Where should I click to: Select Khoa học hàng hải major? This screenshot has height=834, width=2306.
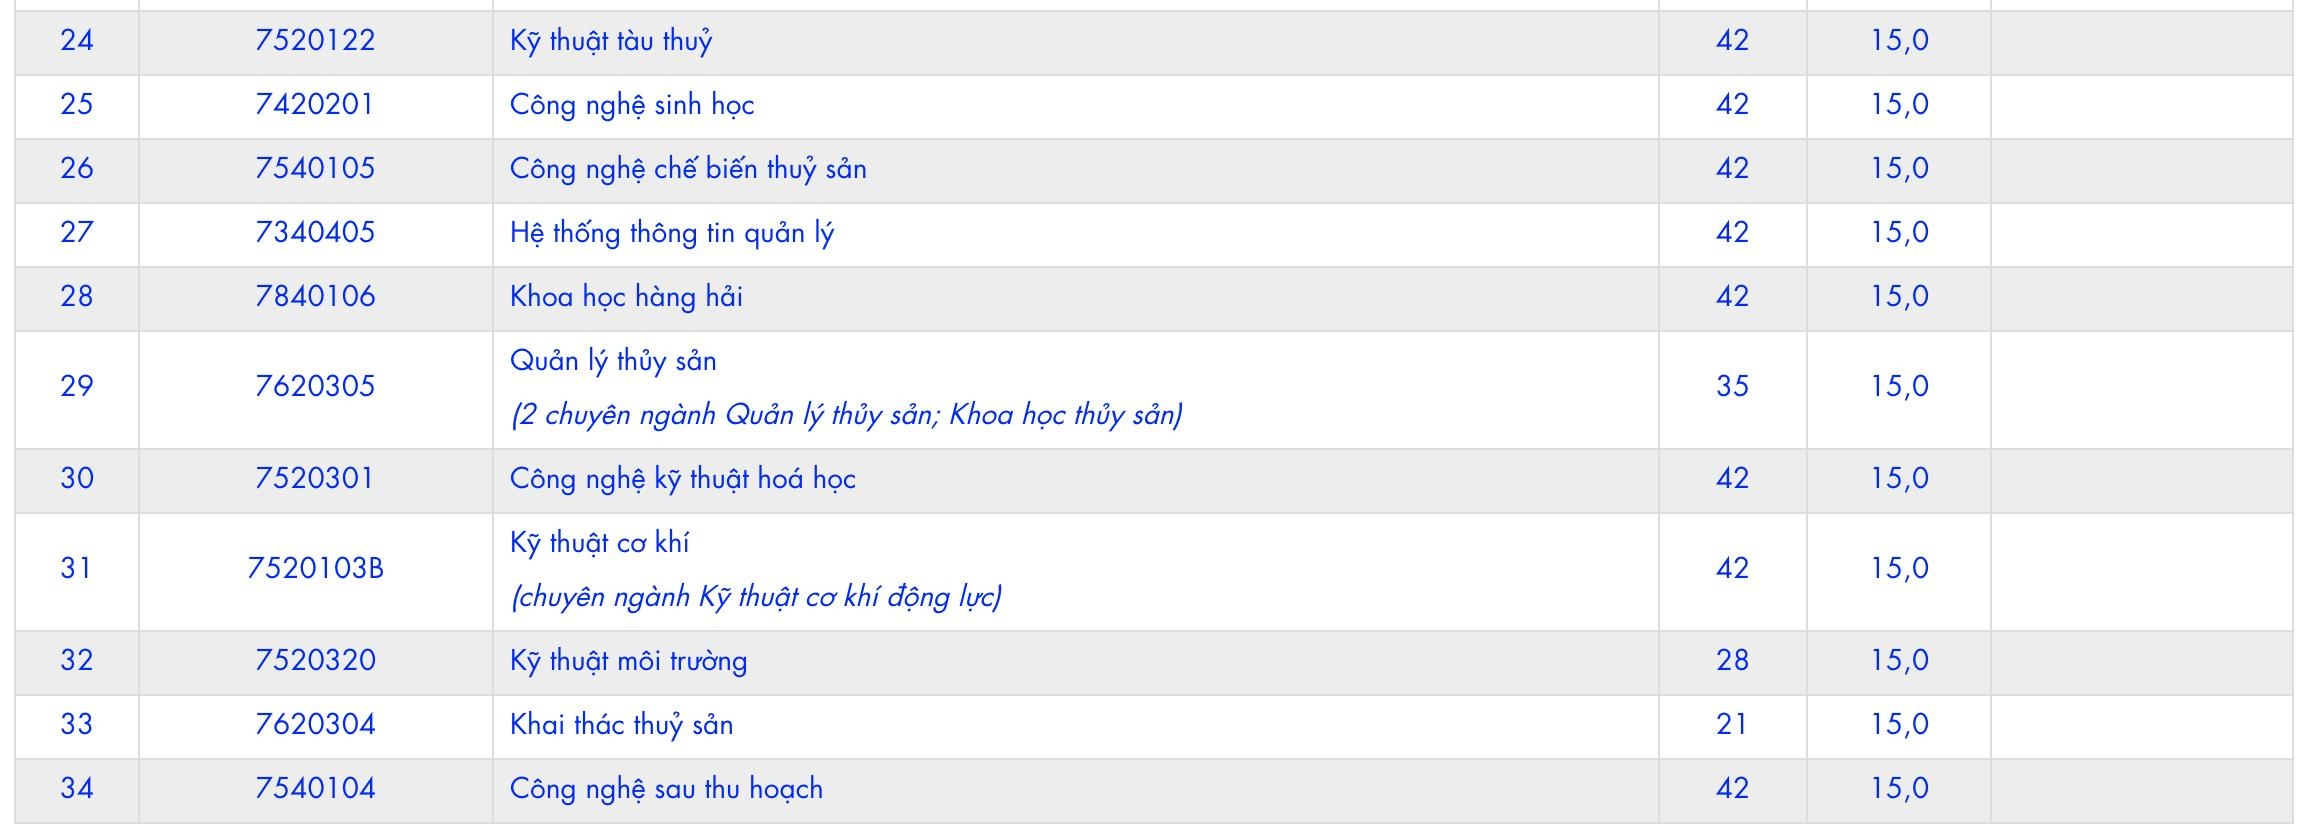[625, 297]
